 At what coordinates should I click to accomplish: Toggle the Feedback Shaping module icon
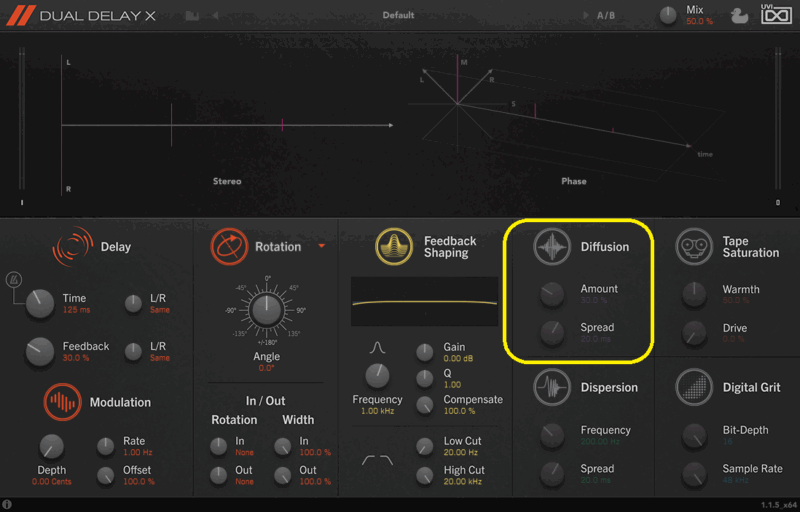click(x=394, y=246)
